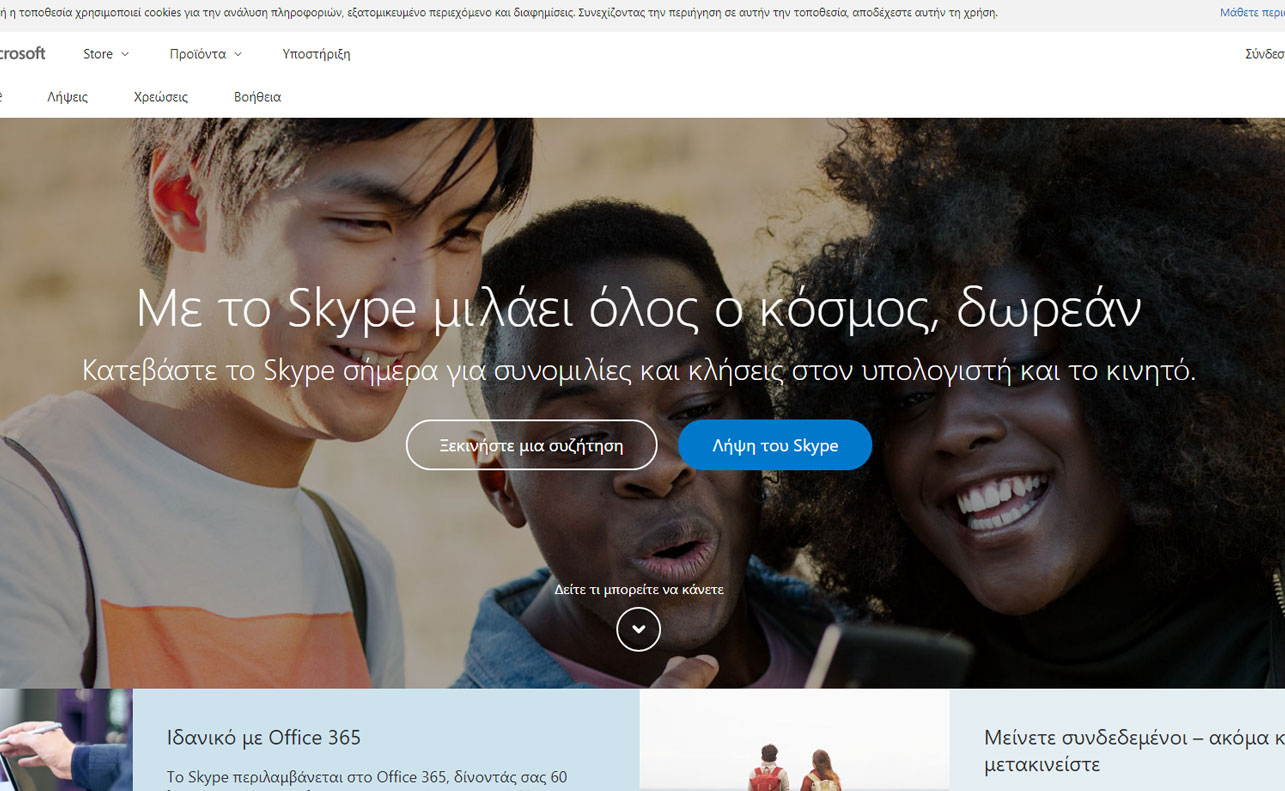Image resolution: width=1285 pixels, height=791 pixels.
Task: Go to the Λήψεις tab
Action: (x=67, y=97)
